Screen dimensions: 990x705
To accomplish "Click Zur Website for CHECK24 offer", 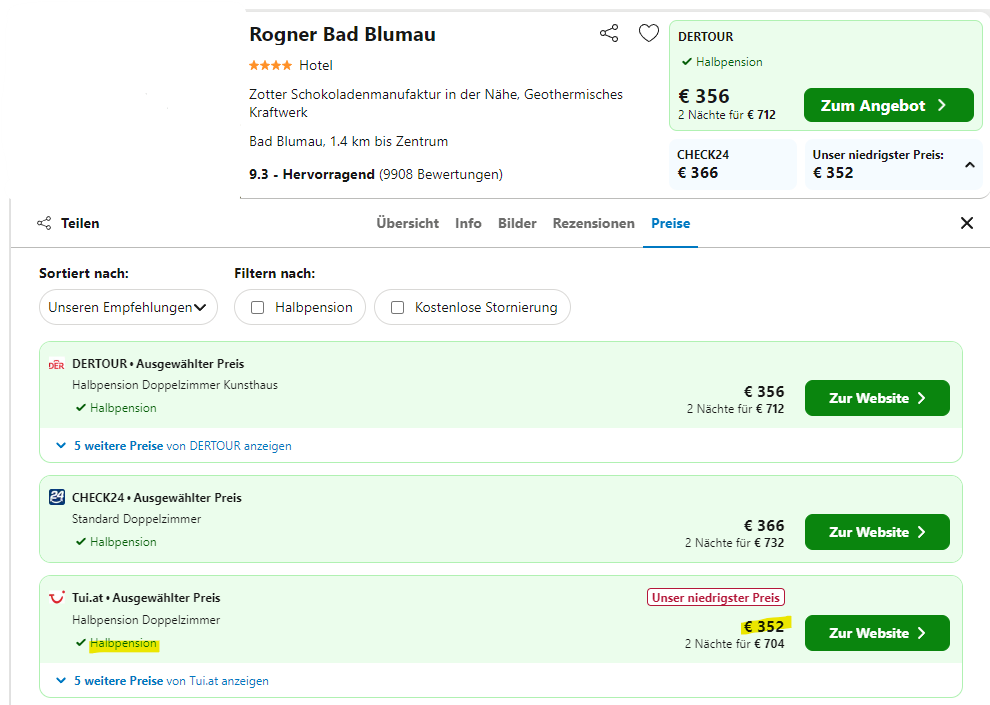I will tap(877, 532).
